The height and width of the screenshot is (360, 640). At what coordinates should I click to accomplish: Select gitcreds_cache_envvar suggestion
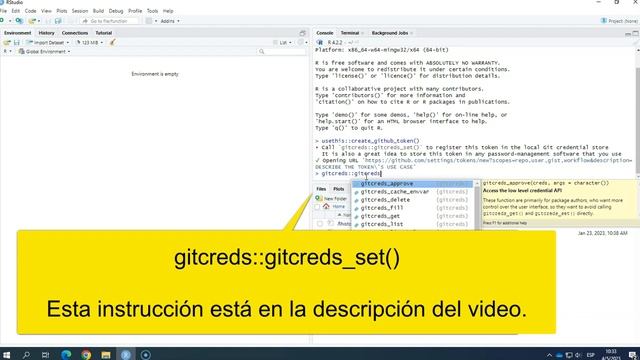coord(412,191)
